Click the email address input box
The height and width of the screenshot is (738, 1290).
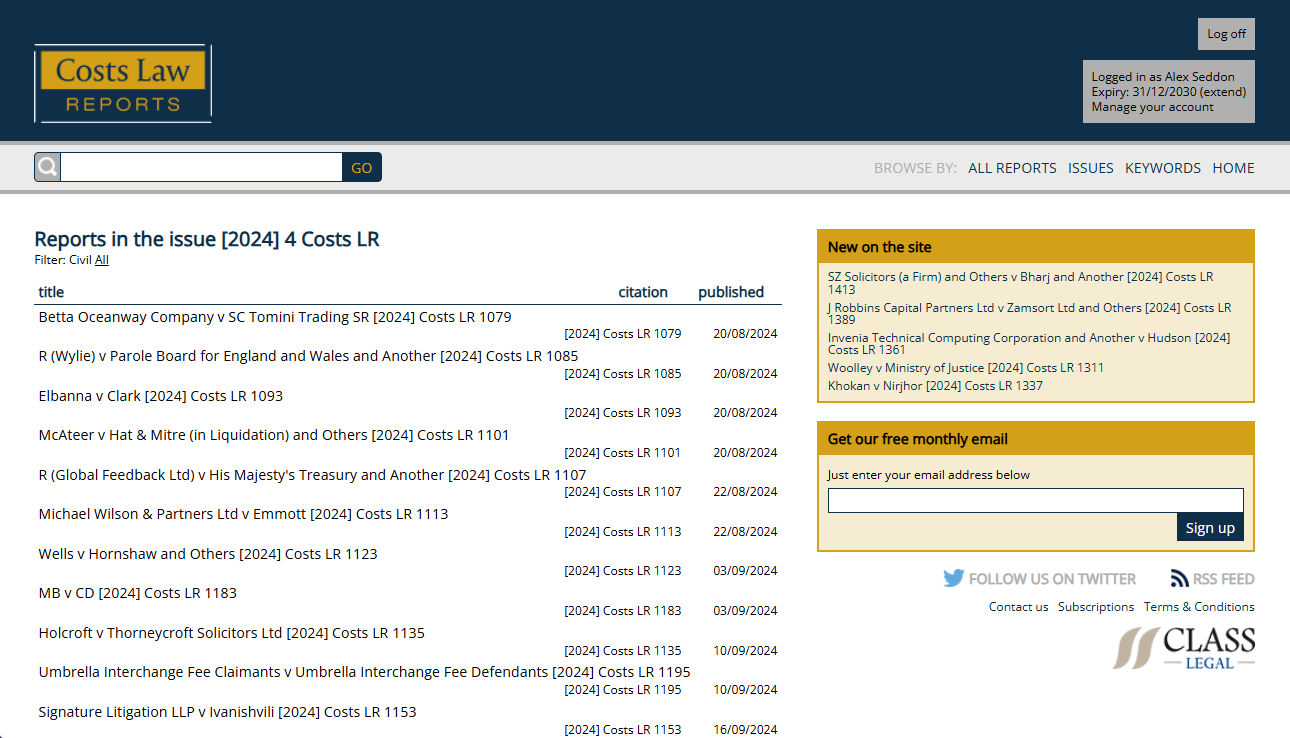point(1035,500)
